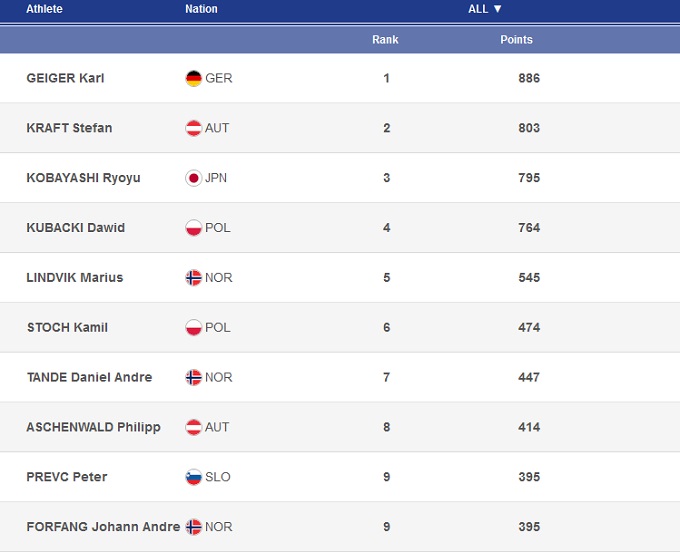
Task: Click the Norwegian flag beside TANDE Daniel Andre
Action: tap(194, 378)
